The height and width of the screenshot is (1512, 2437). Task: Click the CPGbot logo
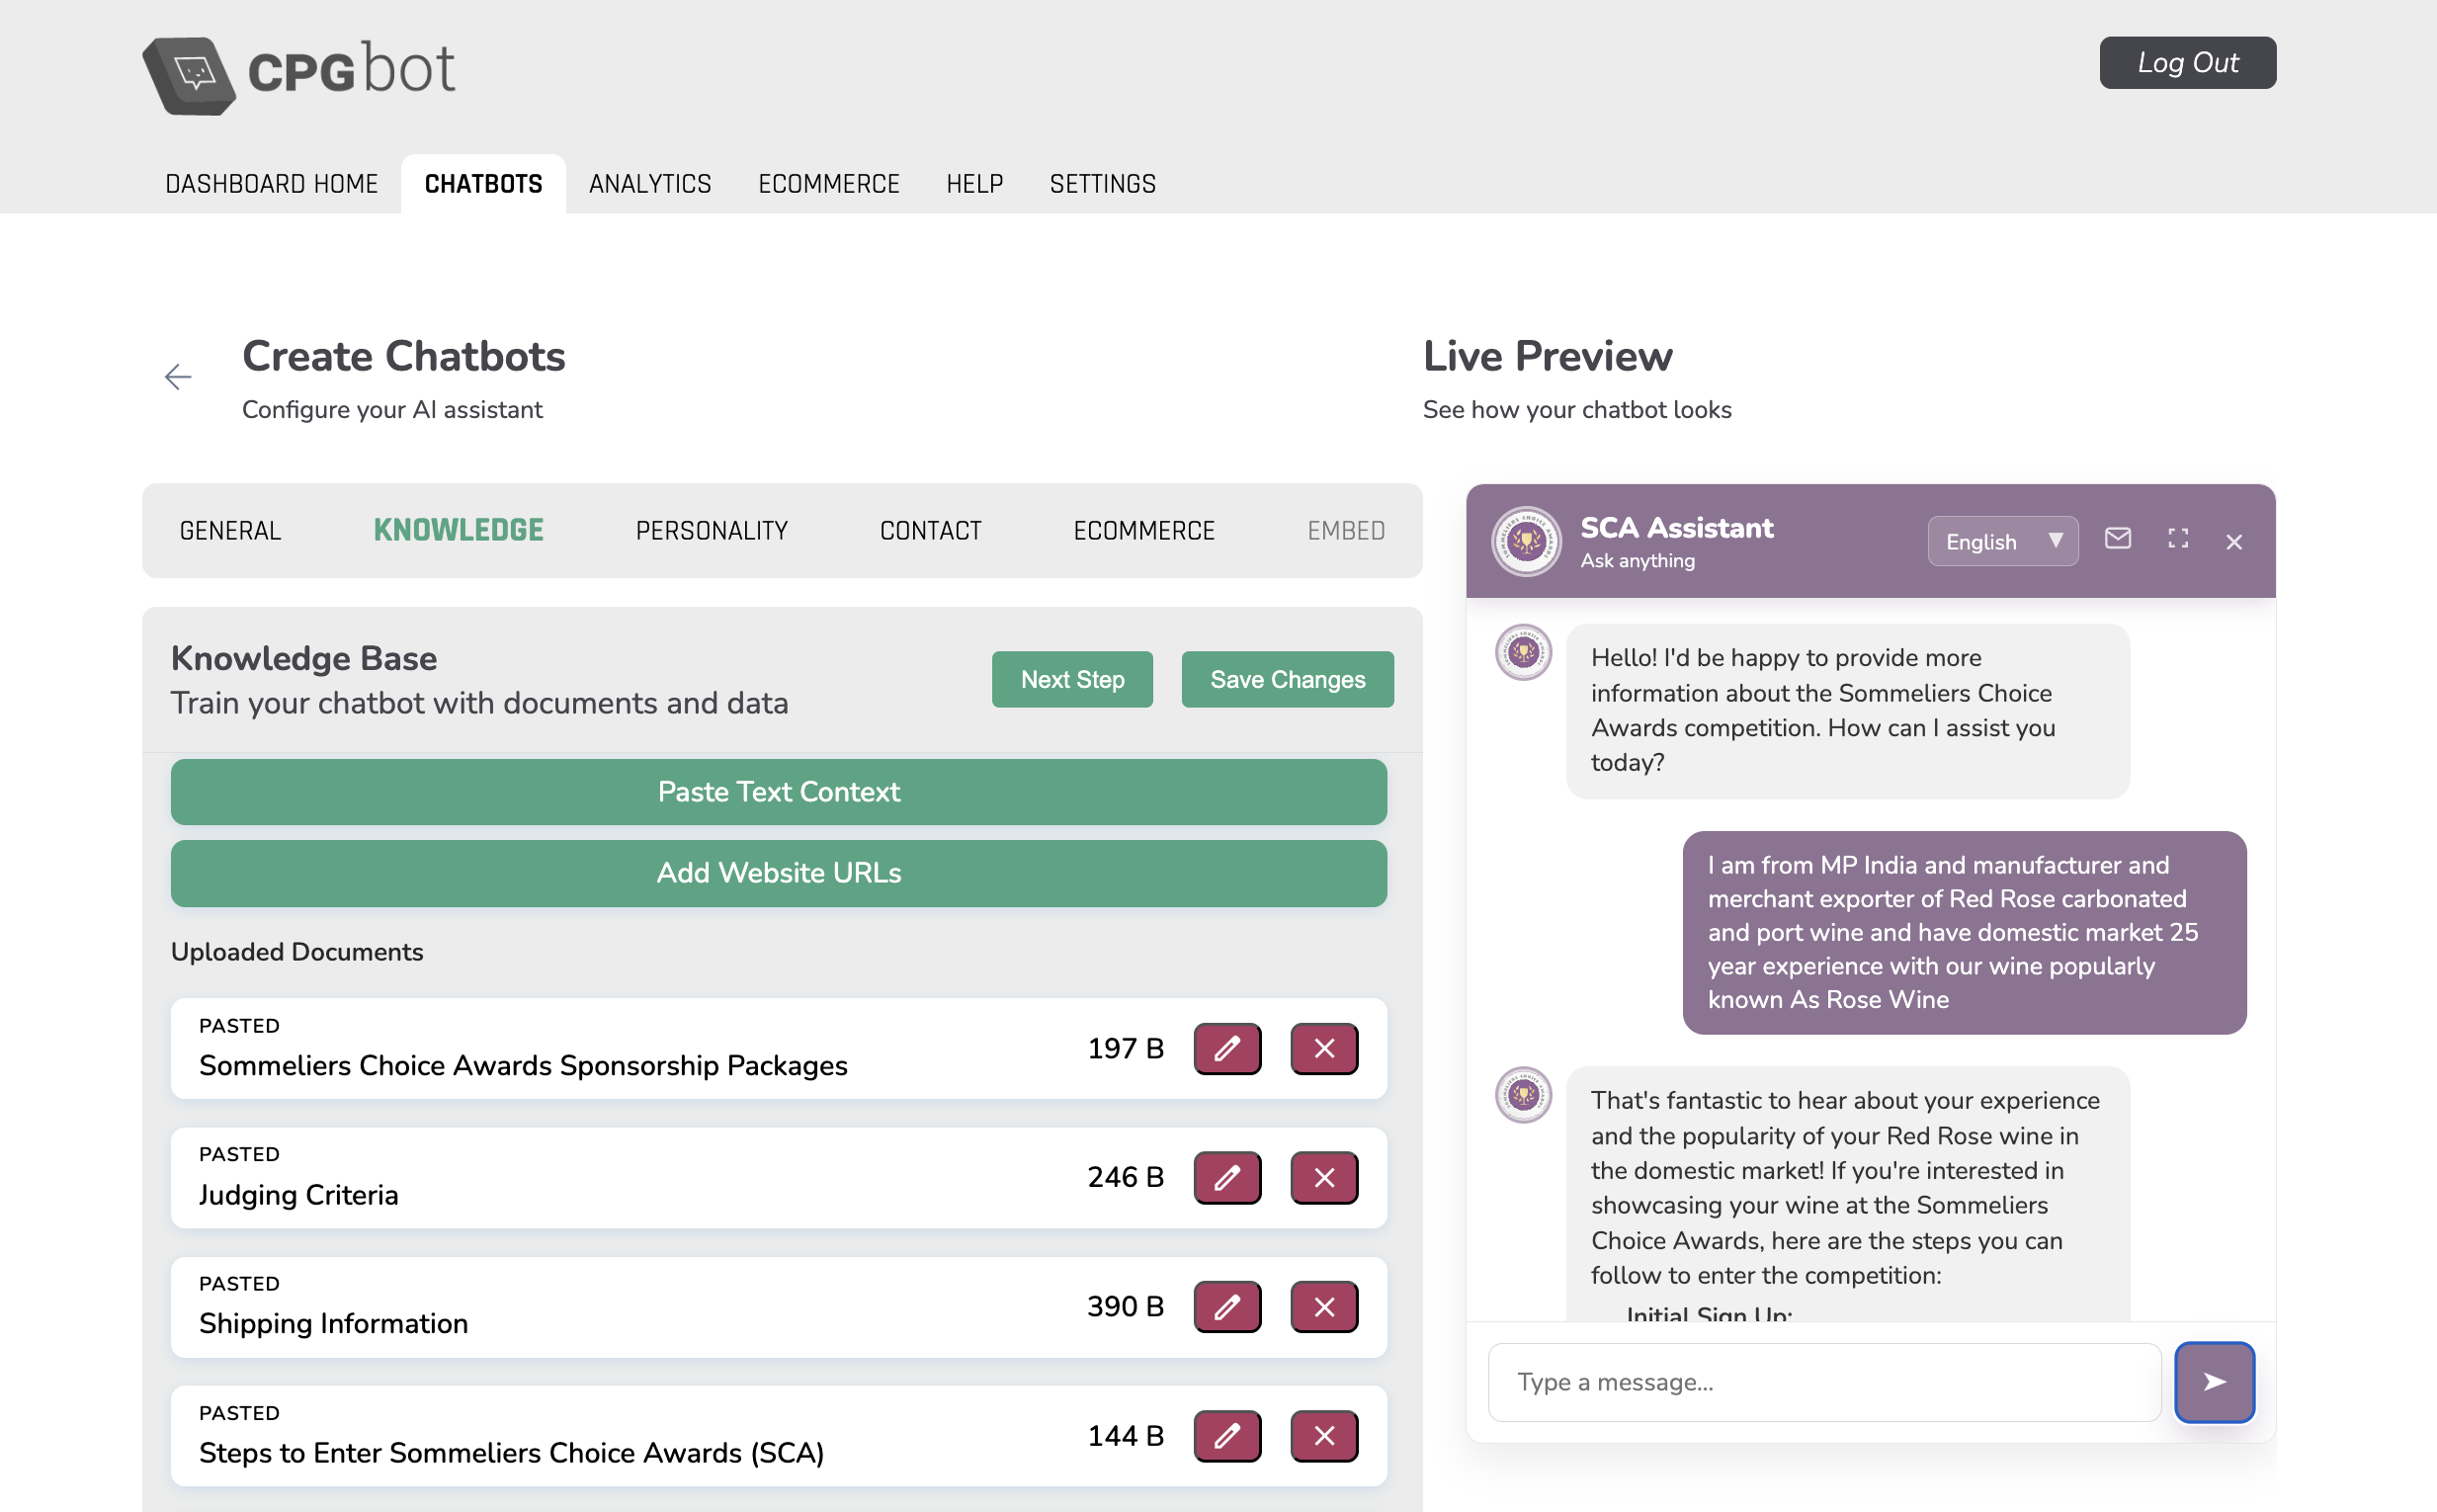click(298, 73)
